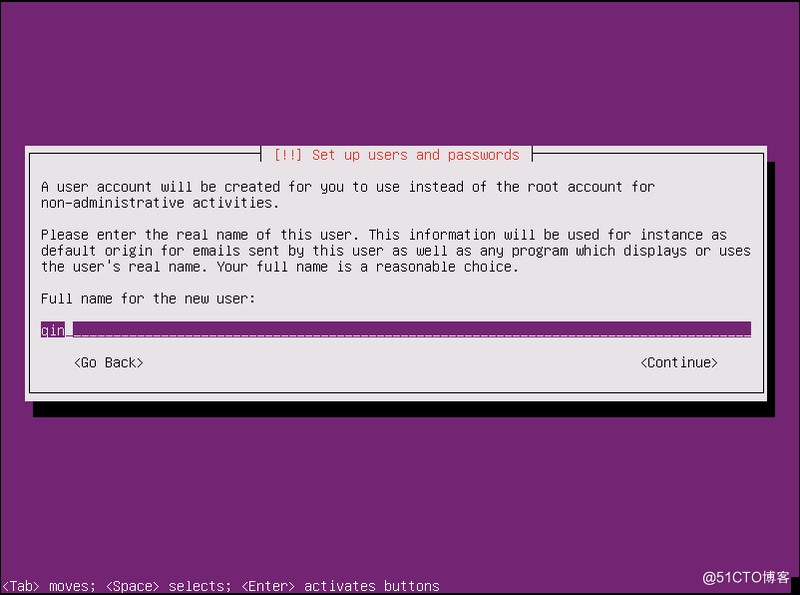
Task: Select the Go Back button
Action: point(109,362)
